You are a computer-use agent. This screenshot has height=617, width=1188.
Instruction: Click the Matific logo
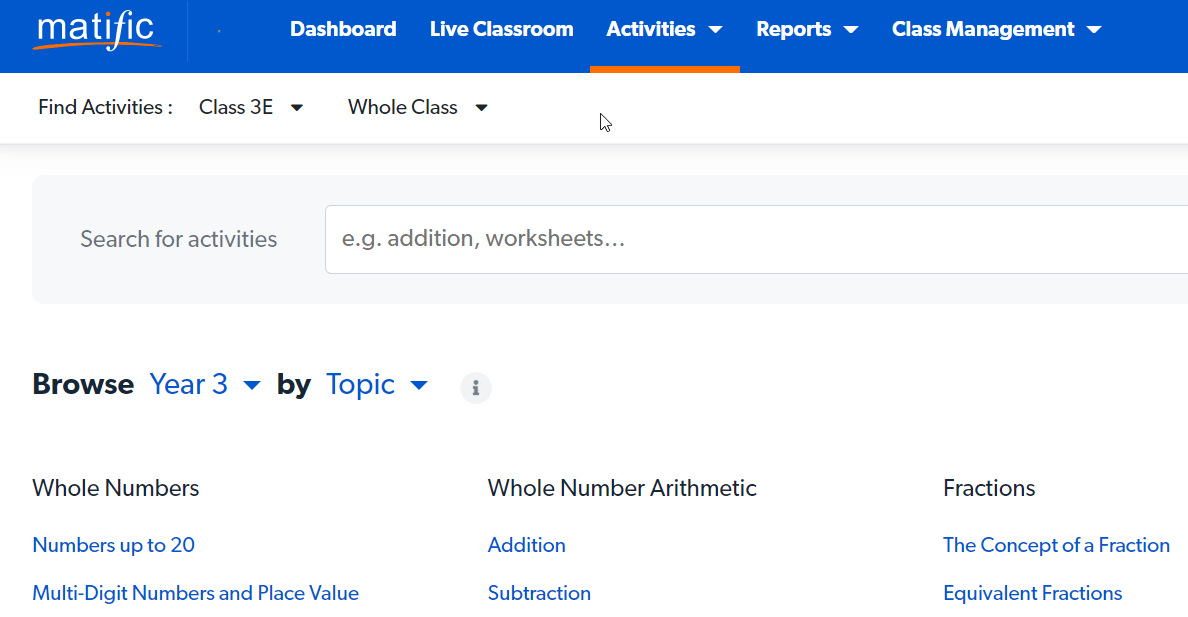96,30
